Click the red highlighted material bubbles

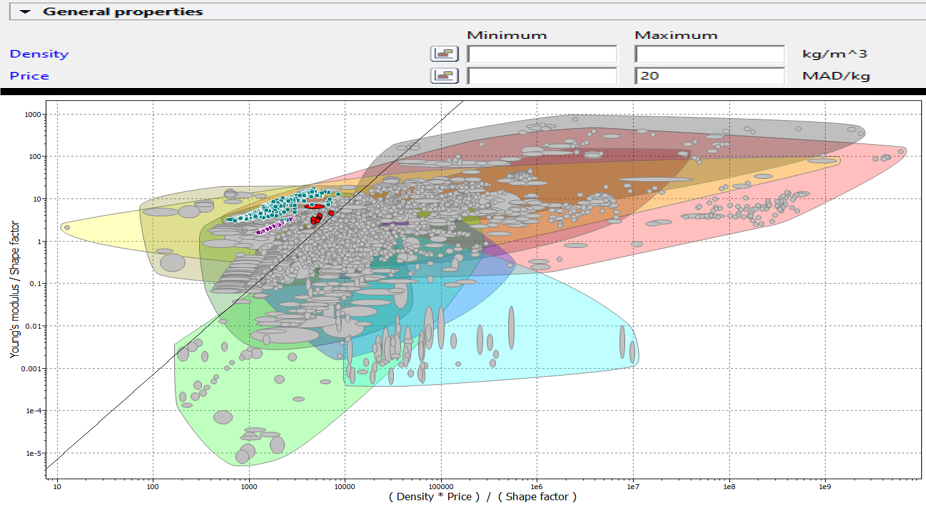click(316, 217)
